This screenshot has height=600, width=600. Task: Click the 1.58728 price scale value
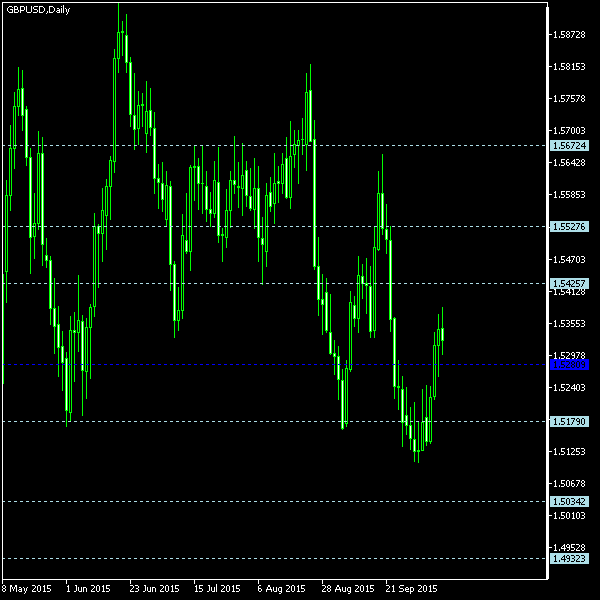[569, 35]
